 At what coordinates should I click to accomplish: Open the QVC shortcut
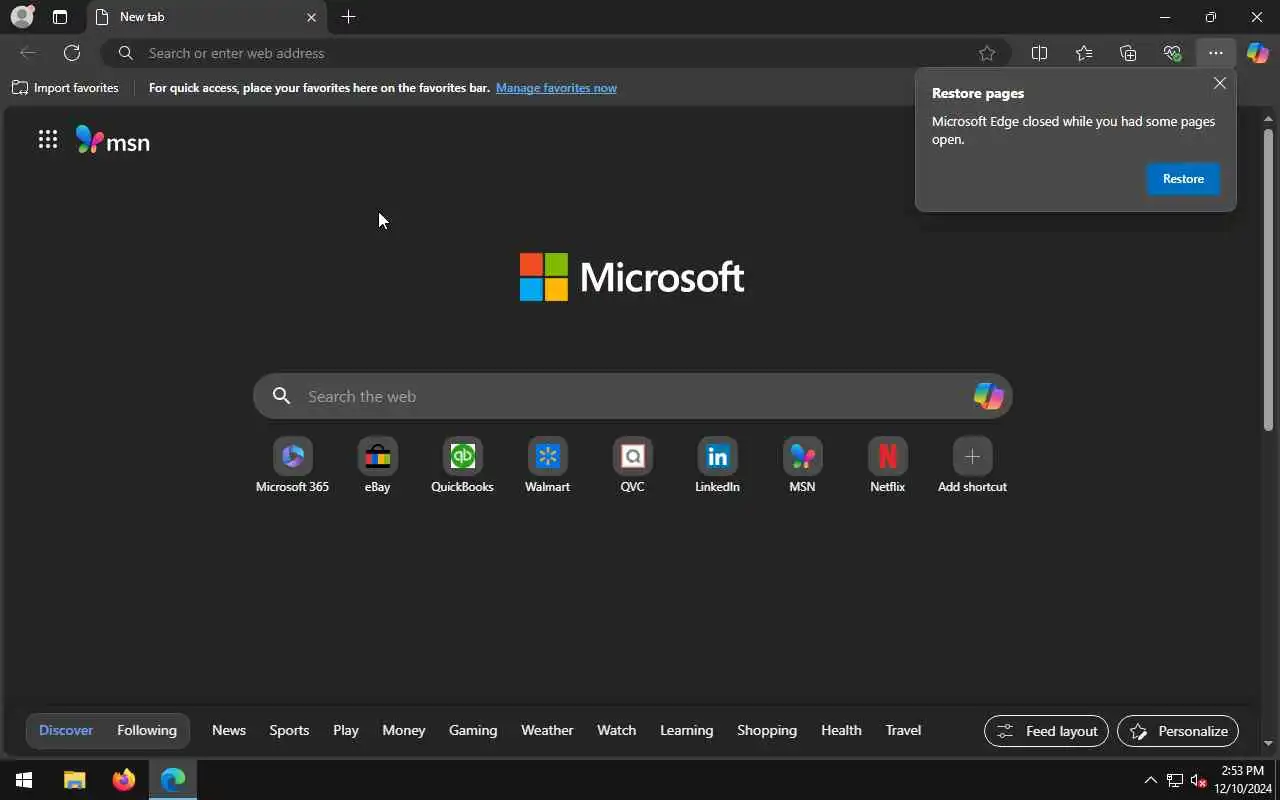(632, 465)
